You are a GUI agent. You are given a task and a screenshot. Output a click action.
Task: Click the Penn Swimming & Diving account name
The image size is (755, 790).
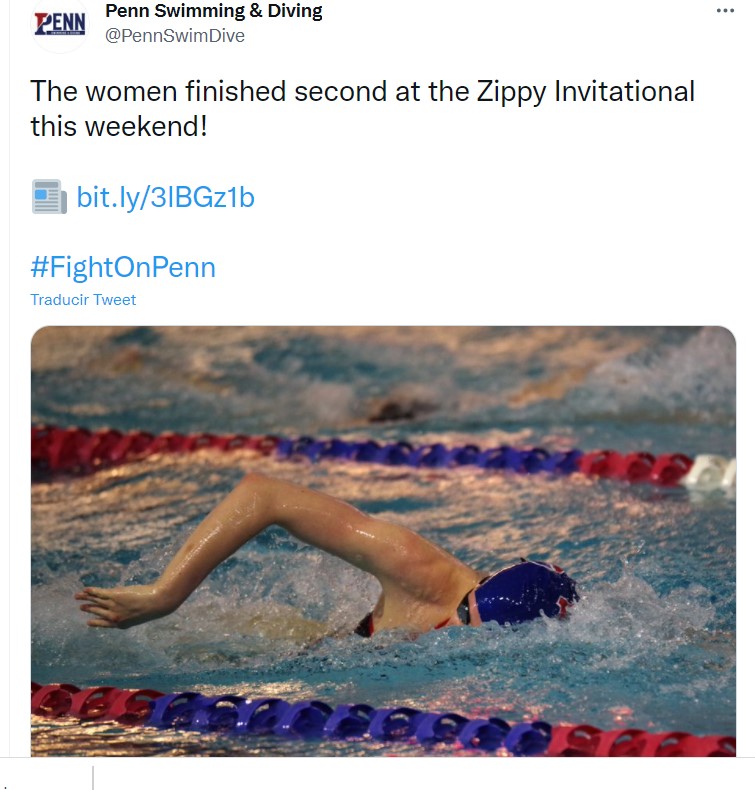coord(213,12)
